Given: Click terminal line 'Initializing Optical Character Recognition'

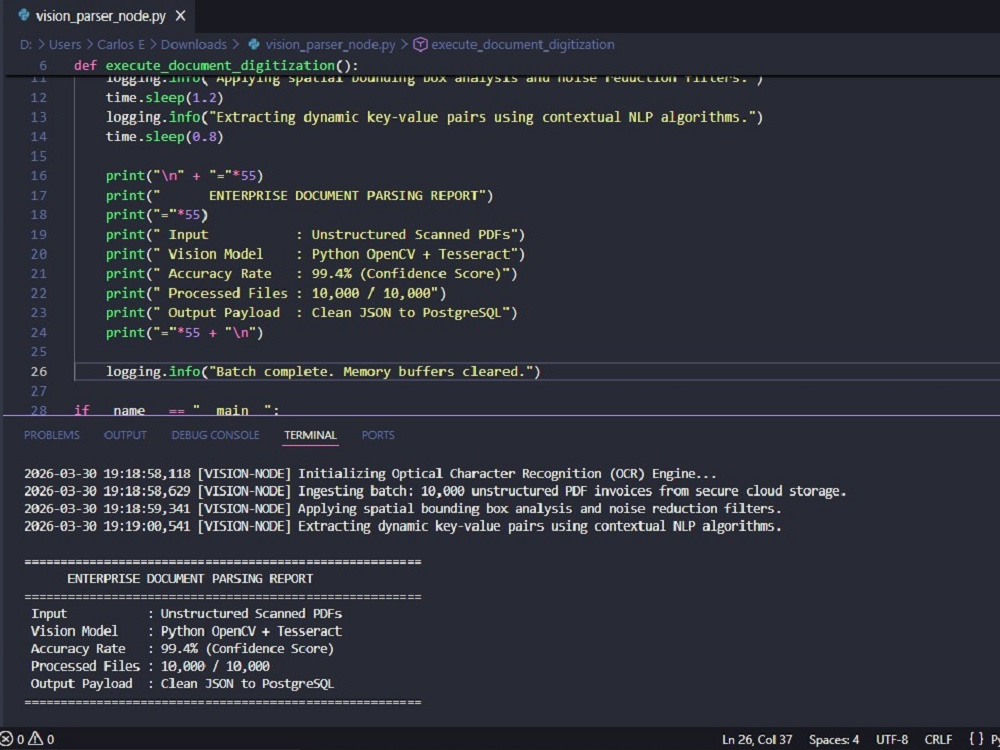Looking at the screenshot, I should pos(371,474).
